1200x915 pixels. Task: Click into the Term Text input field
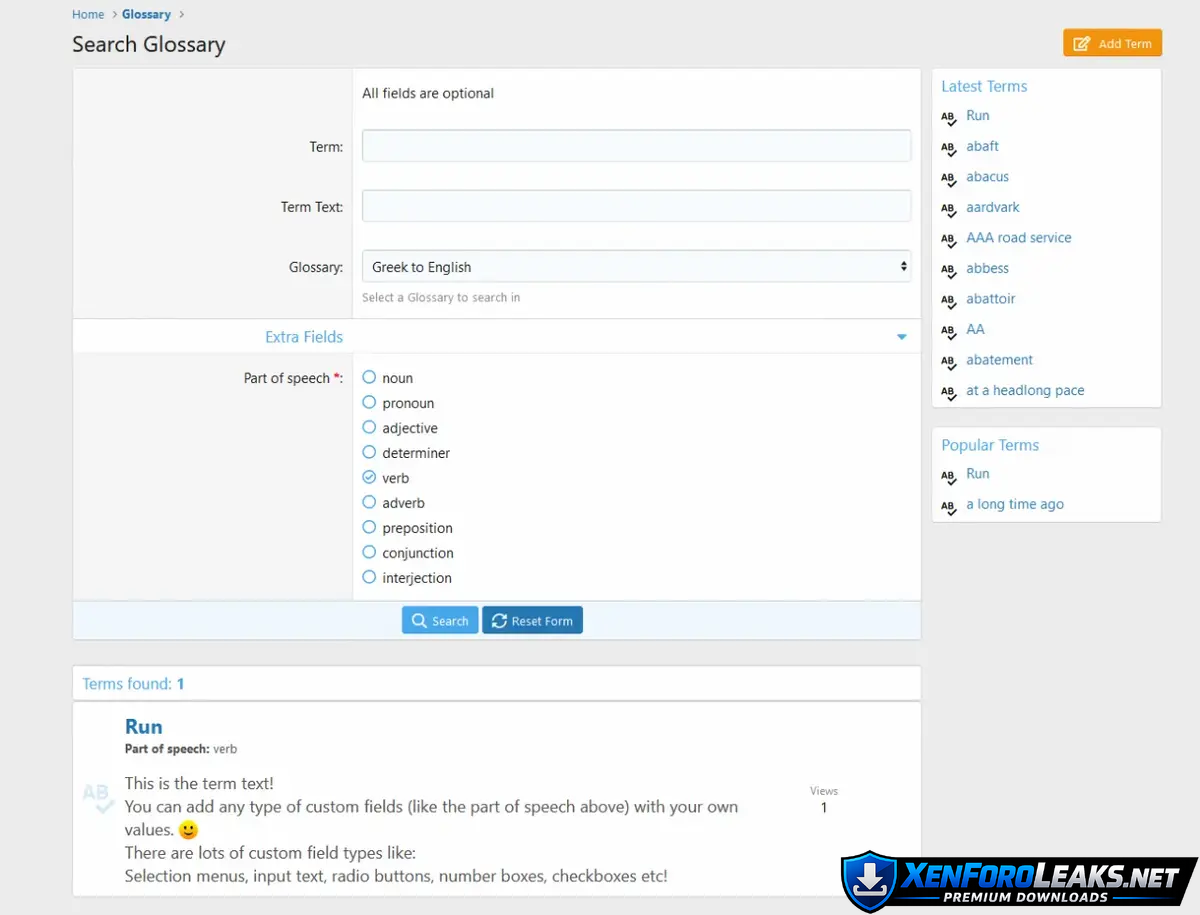pyautogui.click(x=636, y=206)
